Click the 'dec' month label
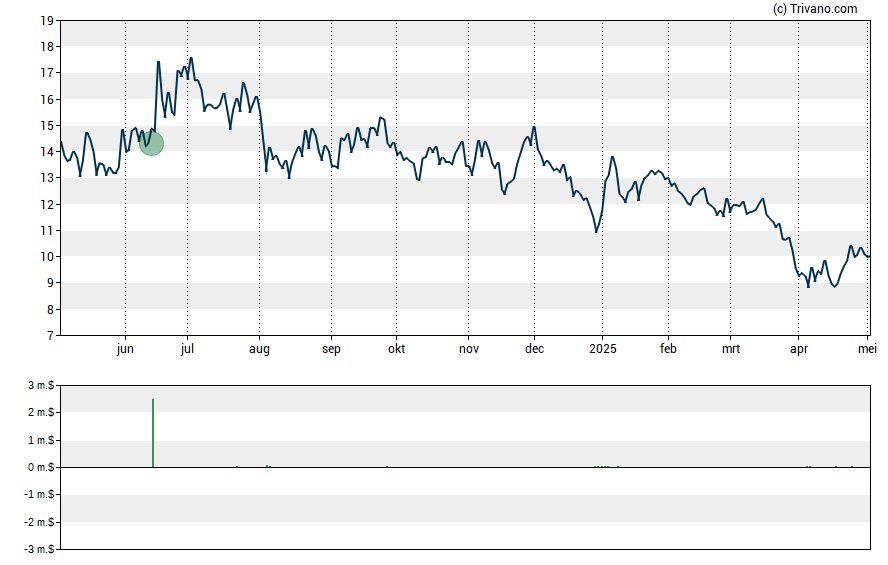This screenshot has width=888, height=565. tap(535, 348)
